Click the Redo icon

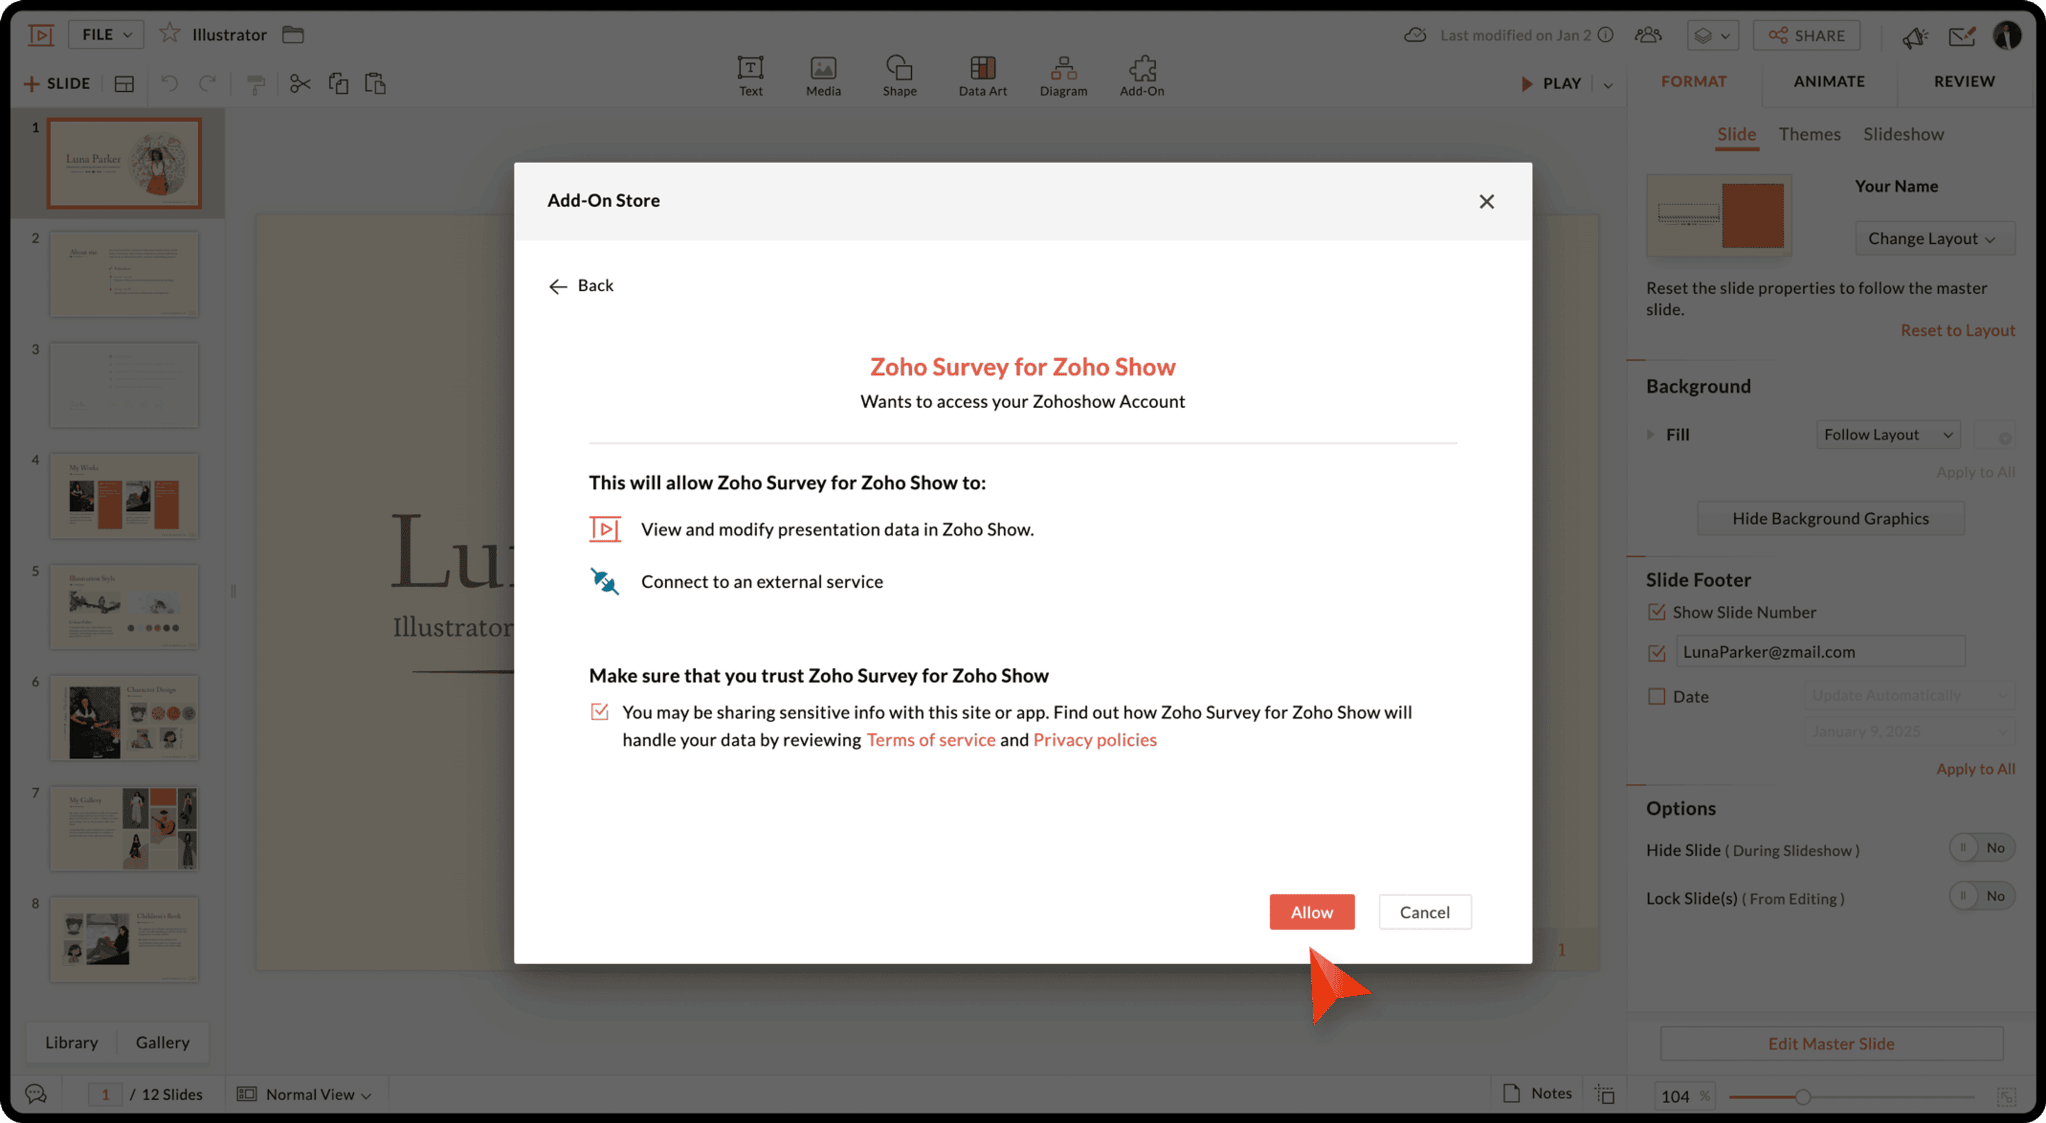click(207, 83)
